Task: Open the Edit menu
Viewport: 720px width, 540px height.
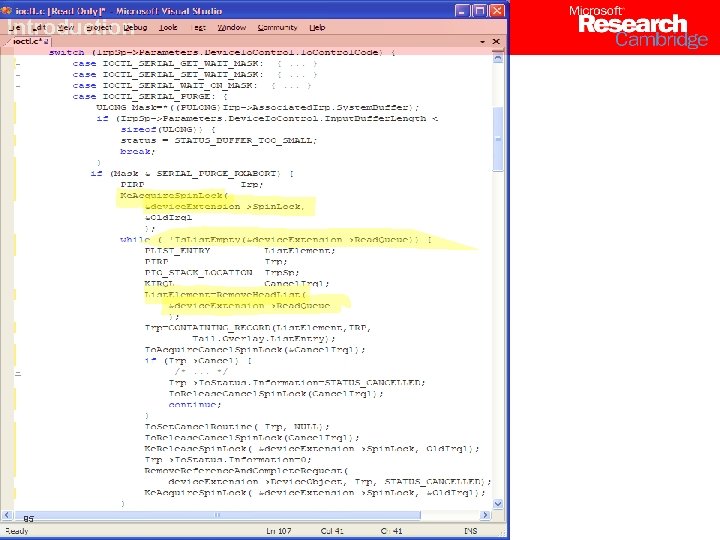Action: 39,28
